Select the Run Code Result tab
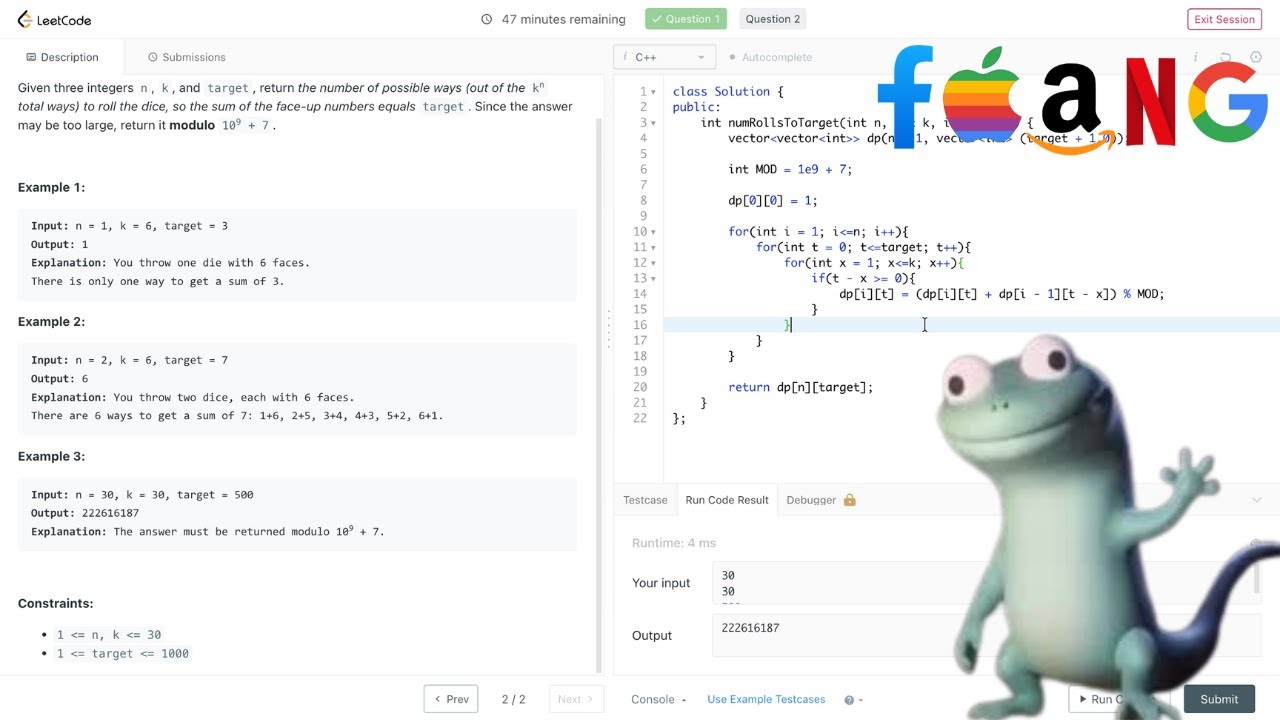The width and height of the screenshot is (1280, 720). (x=727, y=500)
